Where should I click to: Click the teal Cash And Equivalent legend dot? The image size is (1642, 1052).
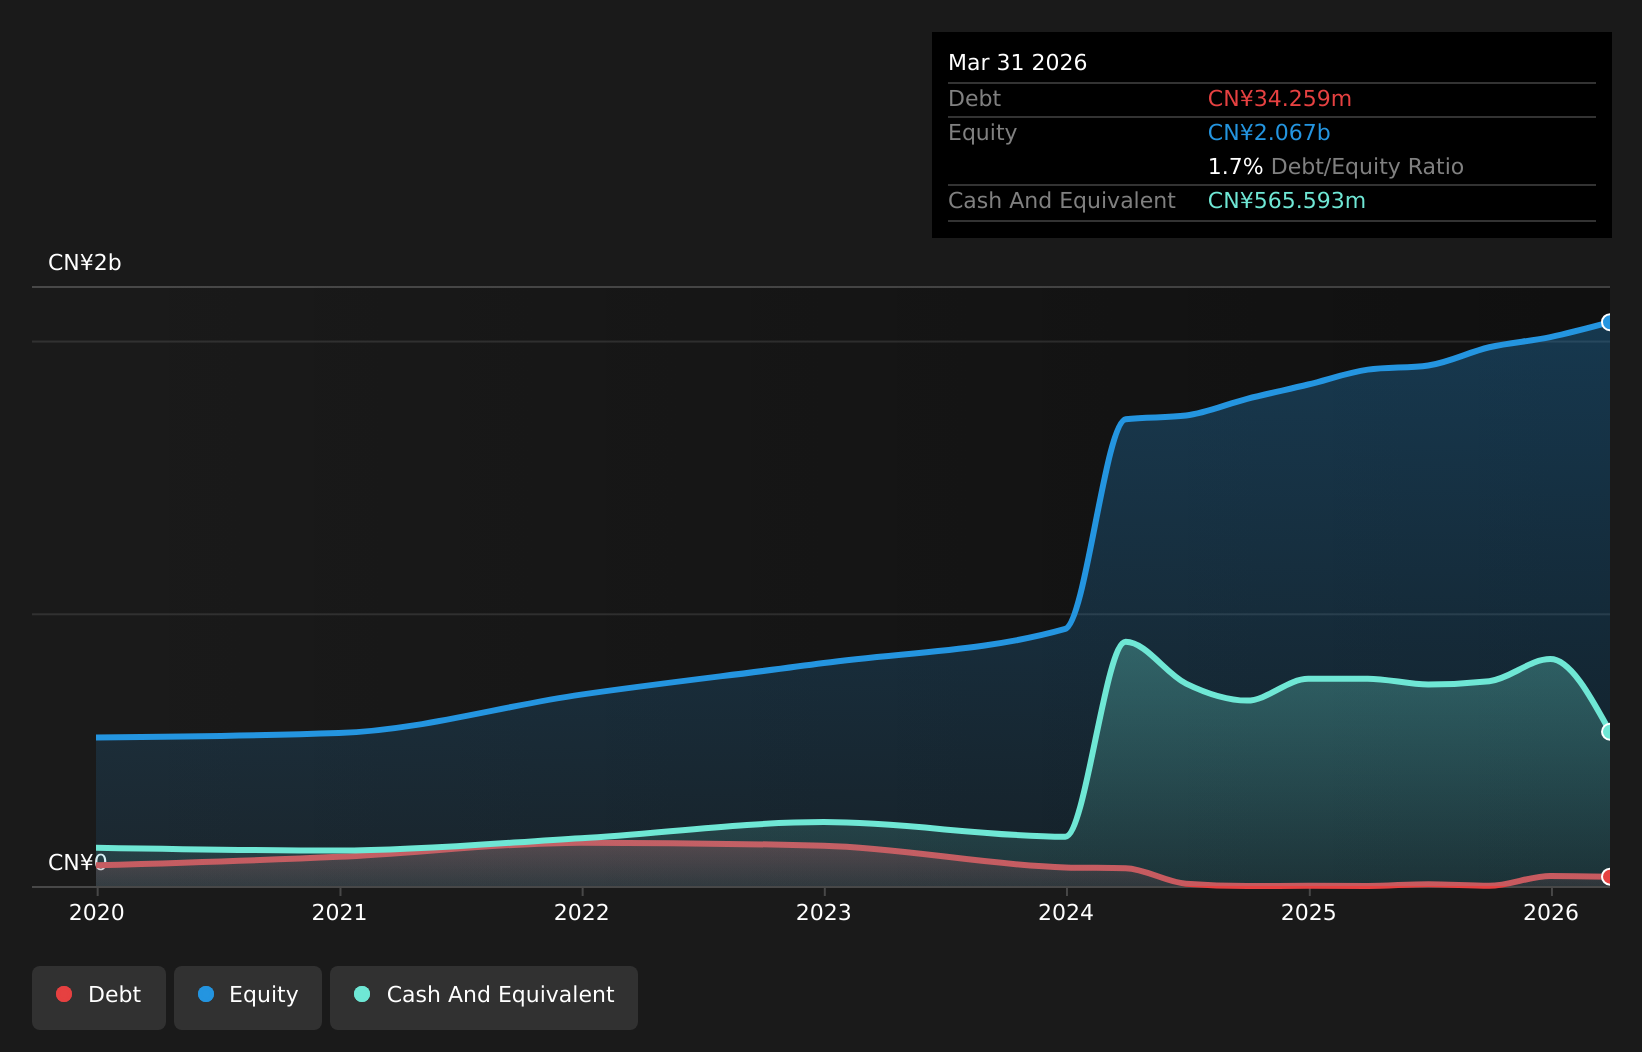pyautogui.click(x=362, y=994)
